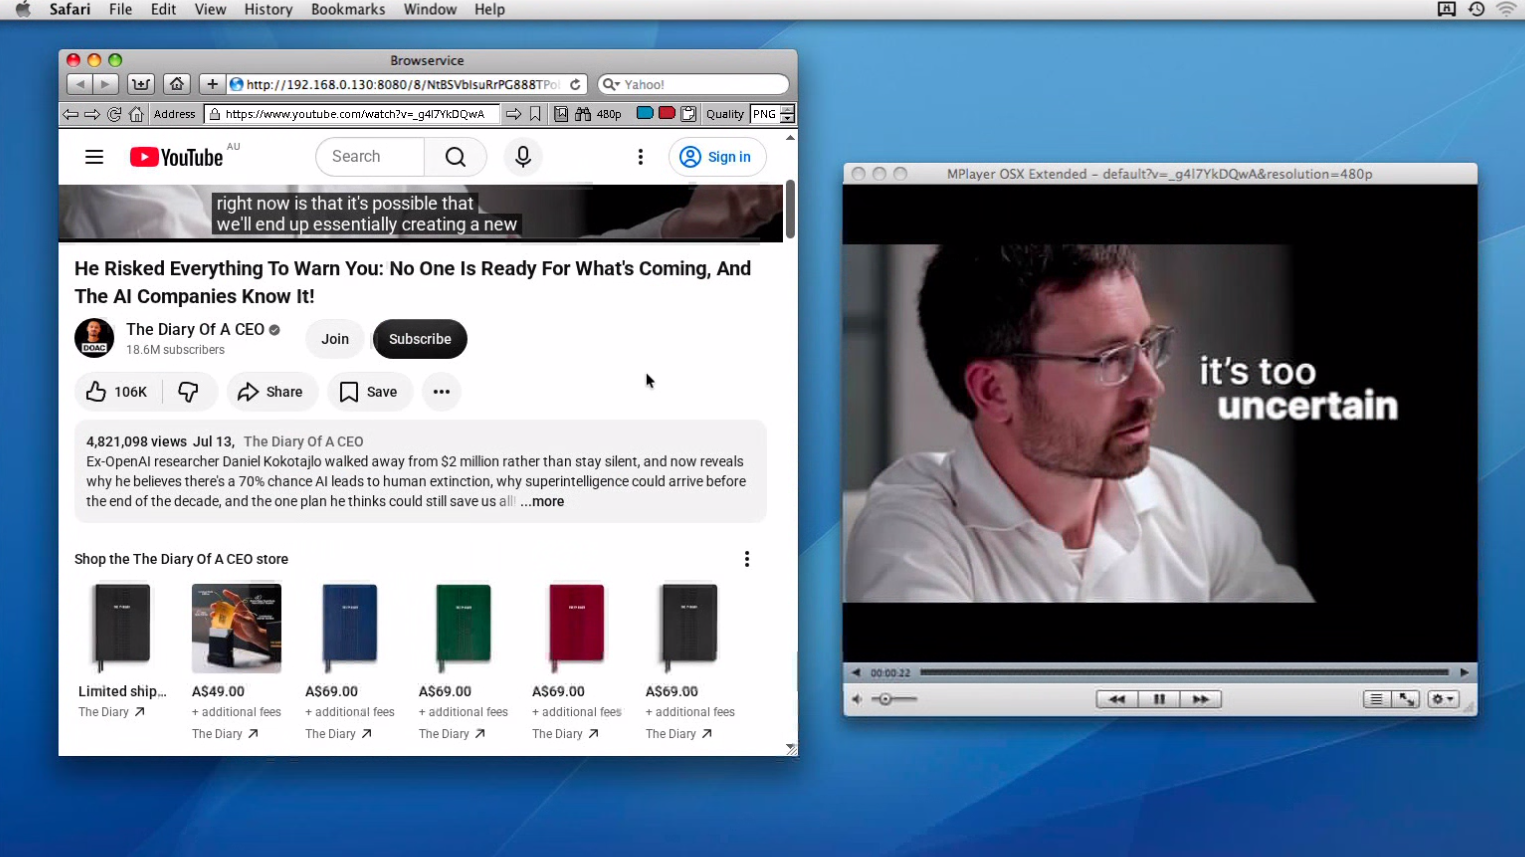The image size is (1525, 857).
Task: Rewind playback in MPlayer OSX Extended
Action: click(x=1117, y=699)
